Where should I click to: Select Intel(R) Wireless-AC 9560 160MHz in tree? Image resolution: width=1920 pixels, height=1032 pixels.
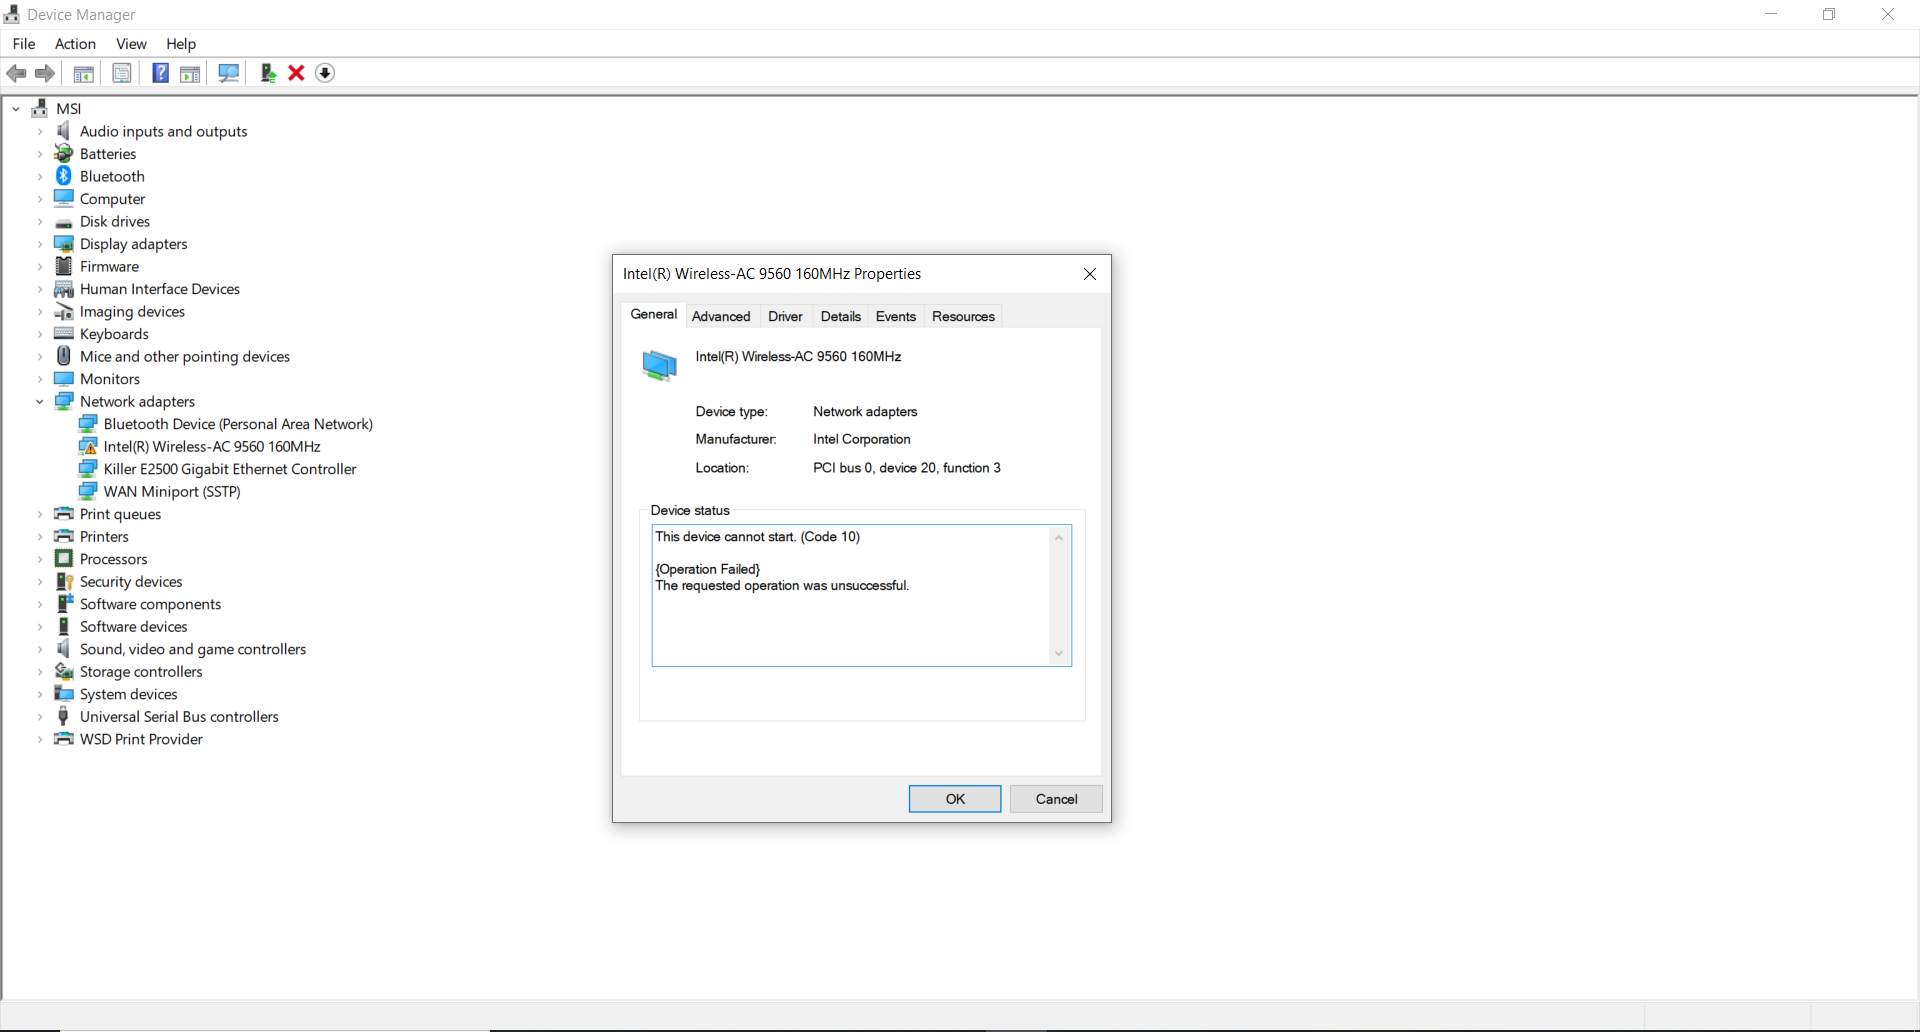212,446
